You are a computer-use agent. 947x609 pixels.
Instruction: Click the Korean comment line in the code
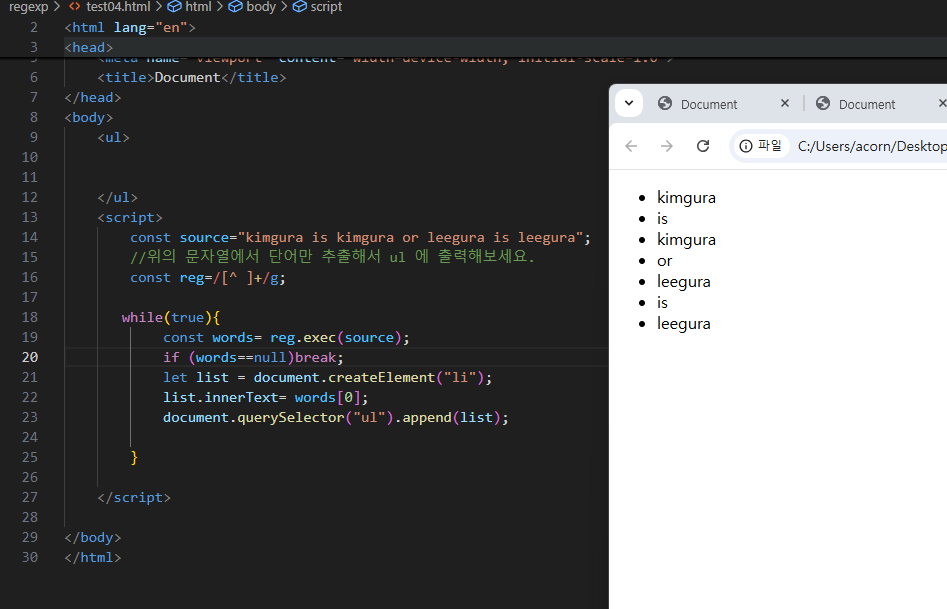[333, 257]
